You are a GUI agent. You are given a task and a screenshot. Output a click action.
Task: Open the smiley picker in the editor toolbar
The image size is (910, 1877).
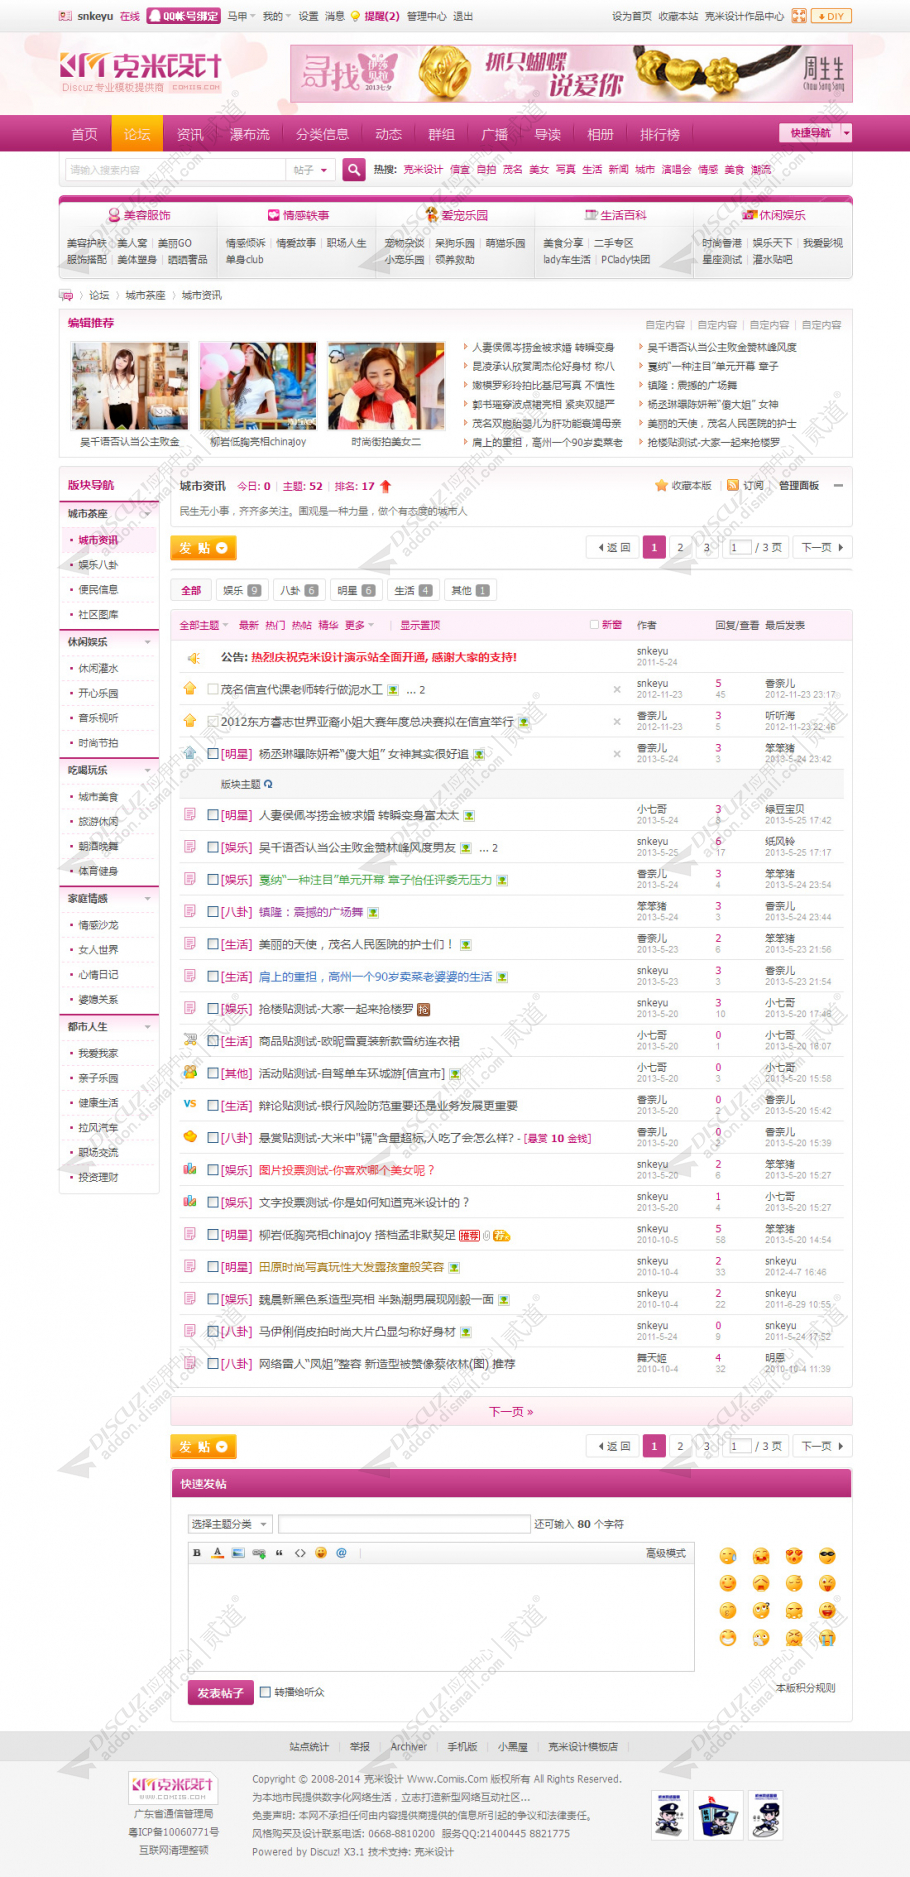(x=321, y=1553)
